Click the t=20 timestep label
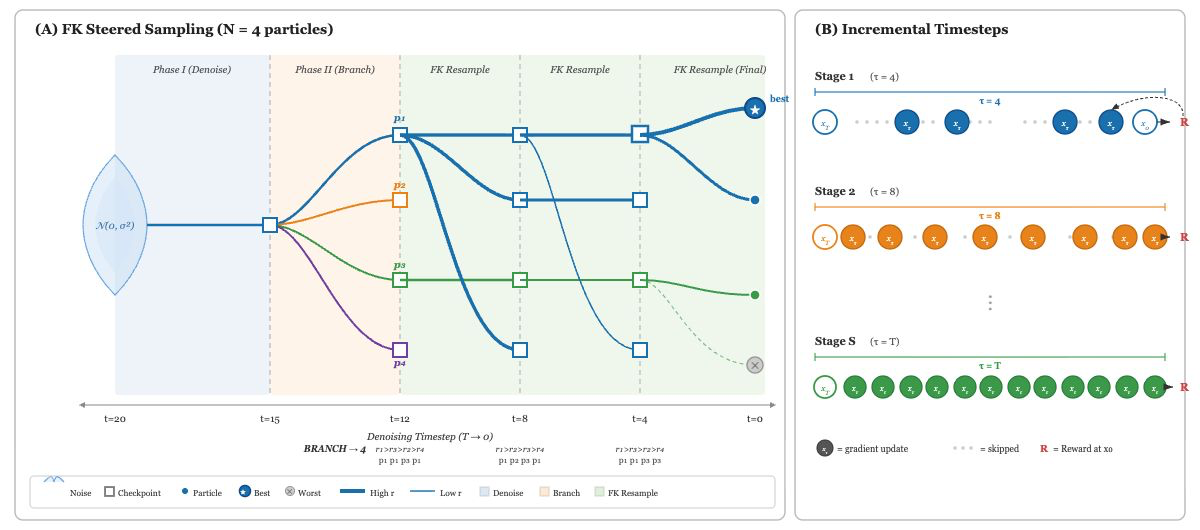1200x530 pixels. point(115,419)
